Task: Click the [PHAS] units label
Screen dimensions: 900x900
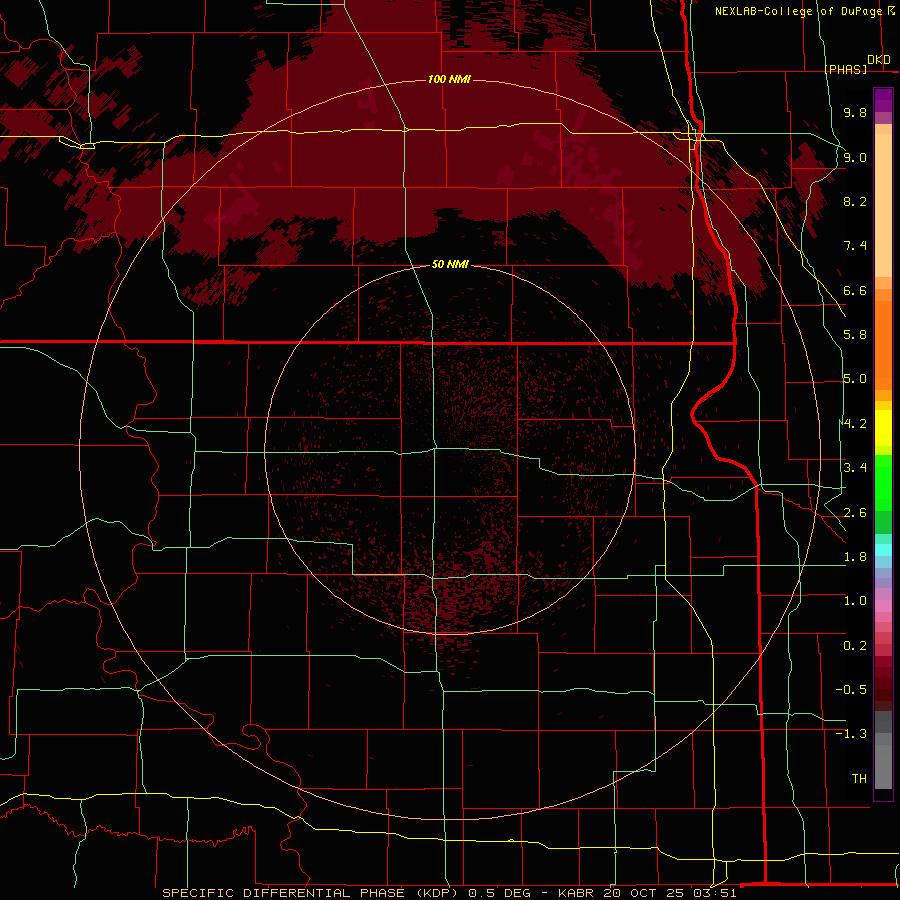Action: (x=846, y=69)
